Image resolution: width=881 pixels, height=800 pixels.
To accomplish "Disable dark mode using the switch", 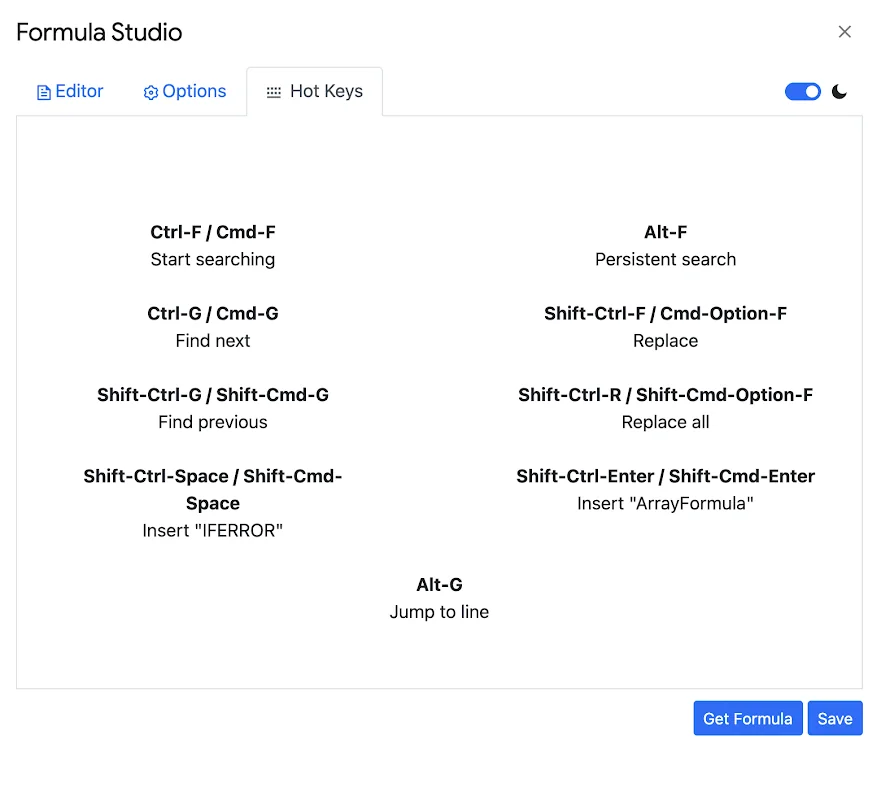I will (803, 91).
